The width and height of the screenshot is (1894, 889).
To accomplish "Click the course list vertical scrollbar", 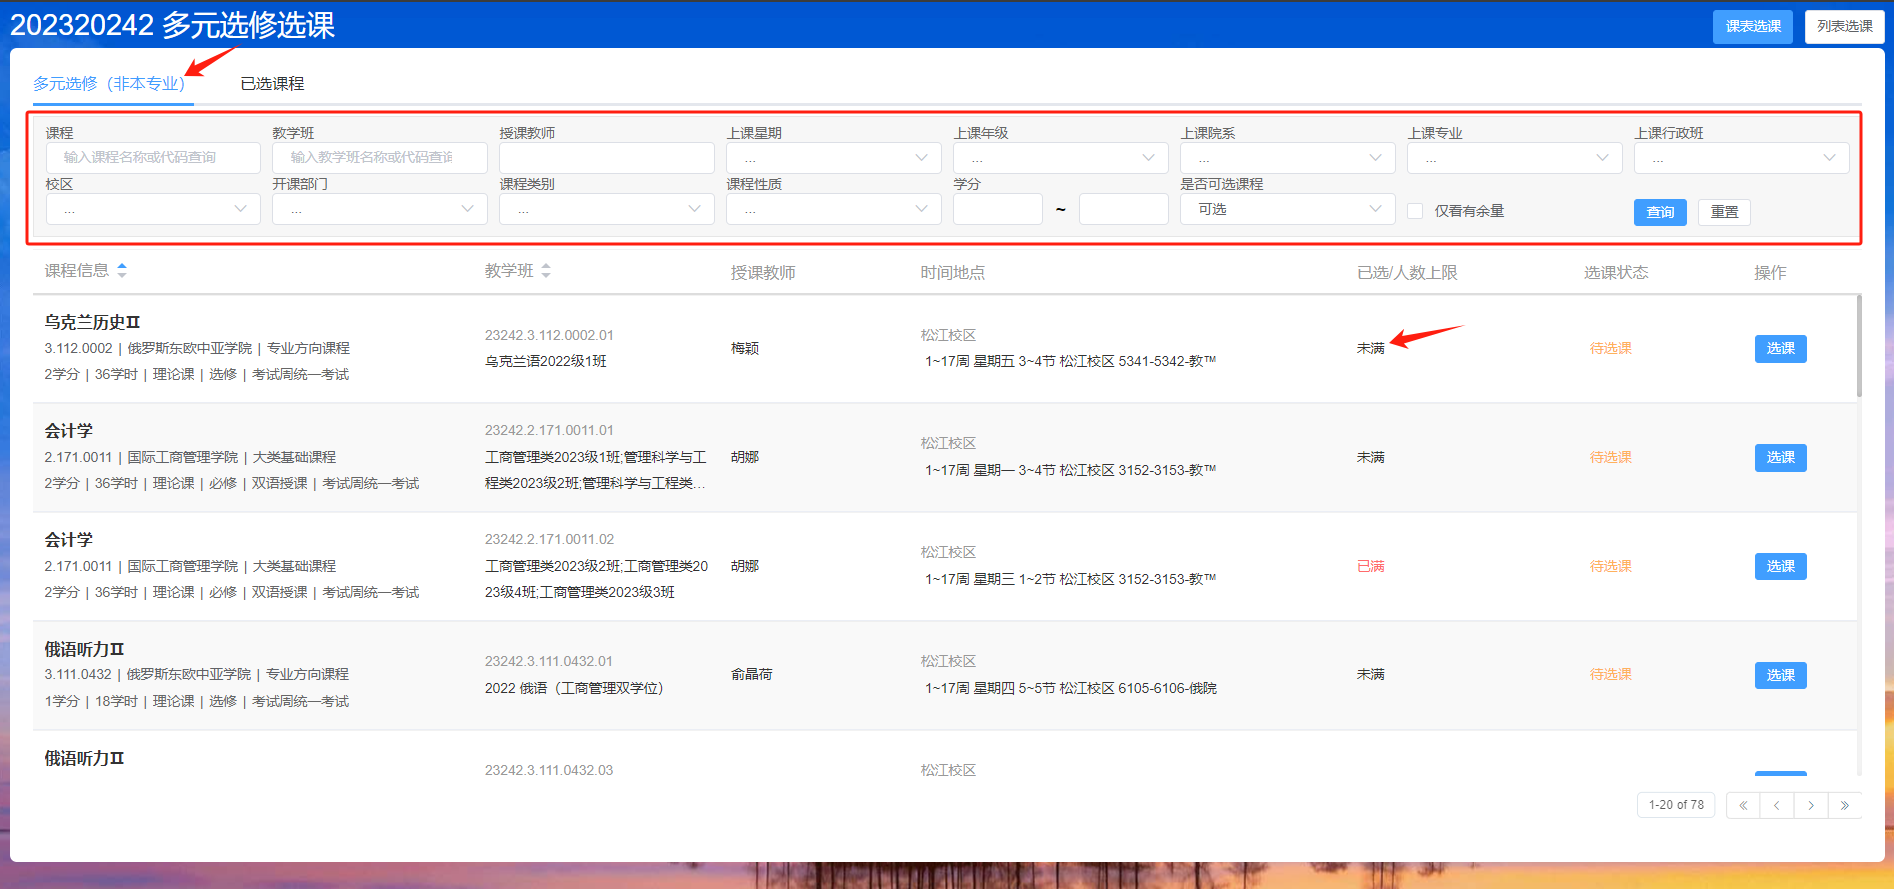I will (x=1858, y=345).
